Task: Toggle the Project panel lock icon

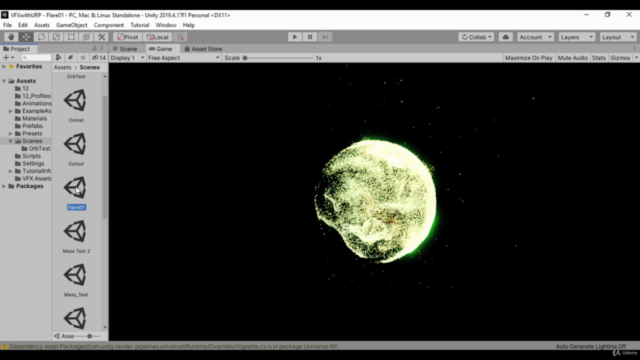Action: [94, 49]
